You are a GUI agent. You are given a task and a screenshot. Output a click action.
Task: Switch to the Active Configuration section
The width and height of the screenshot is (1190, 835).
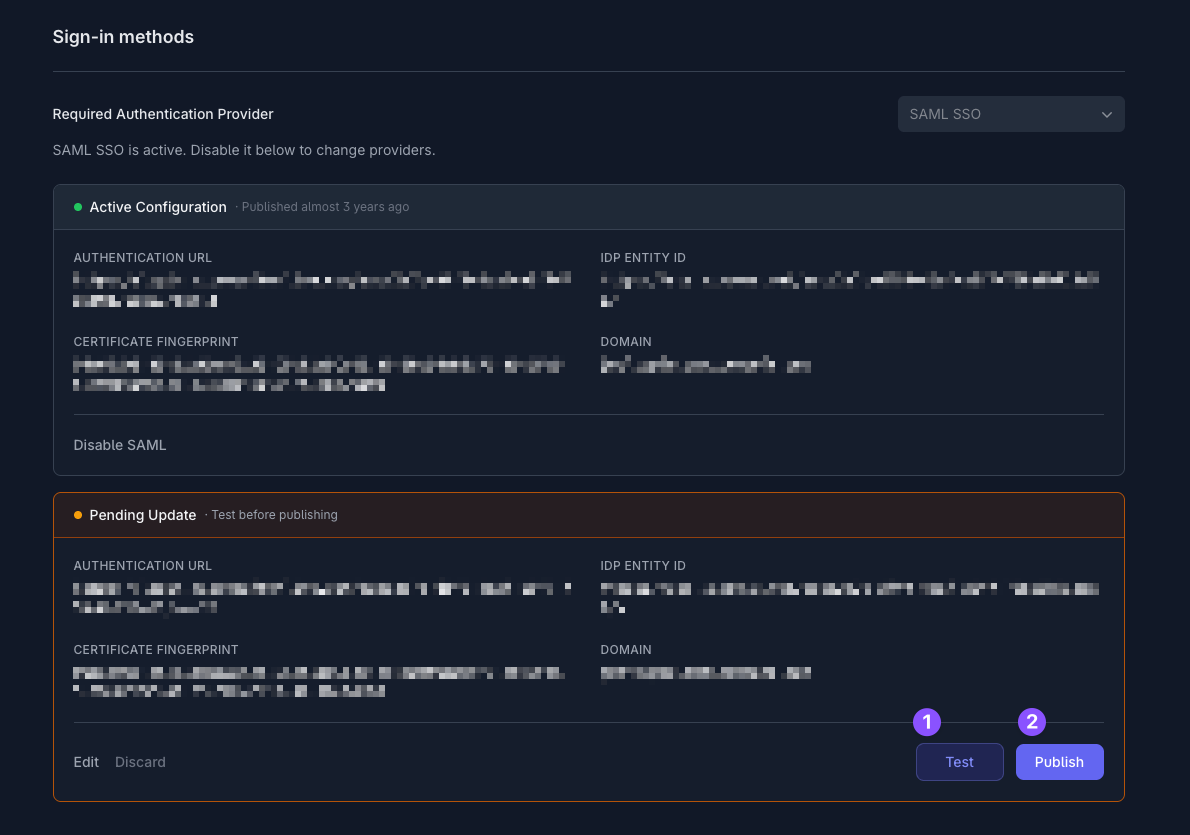pos(157,207)
